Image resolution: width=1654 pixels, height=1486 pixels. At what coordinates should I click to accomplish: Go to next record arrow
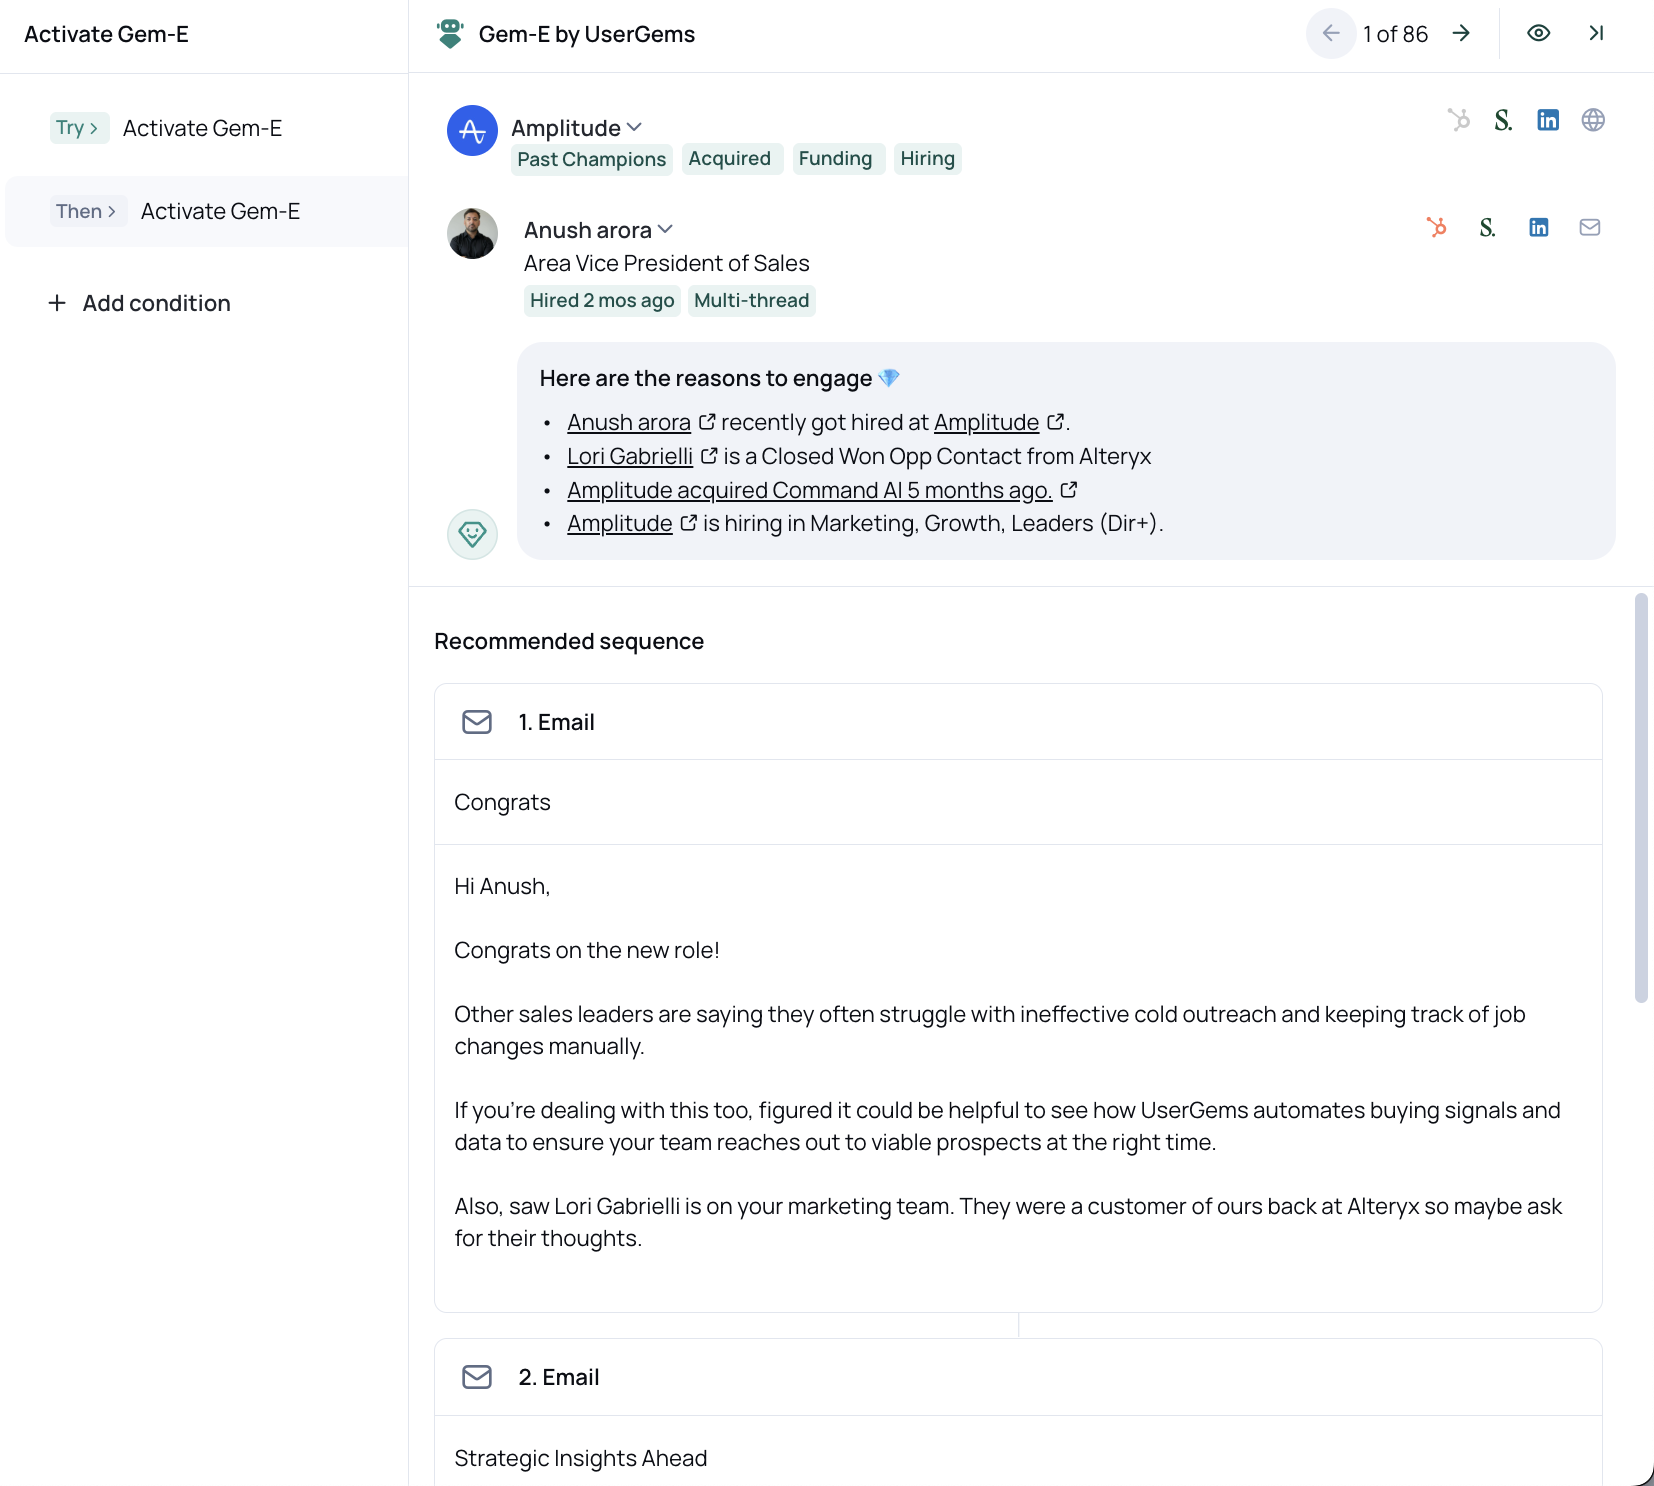click(x=1461, y=34)
